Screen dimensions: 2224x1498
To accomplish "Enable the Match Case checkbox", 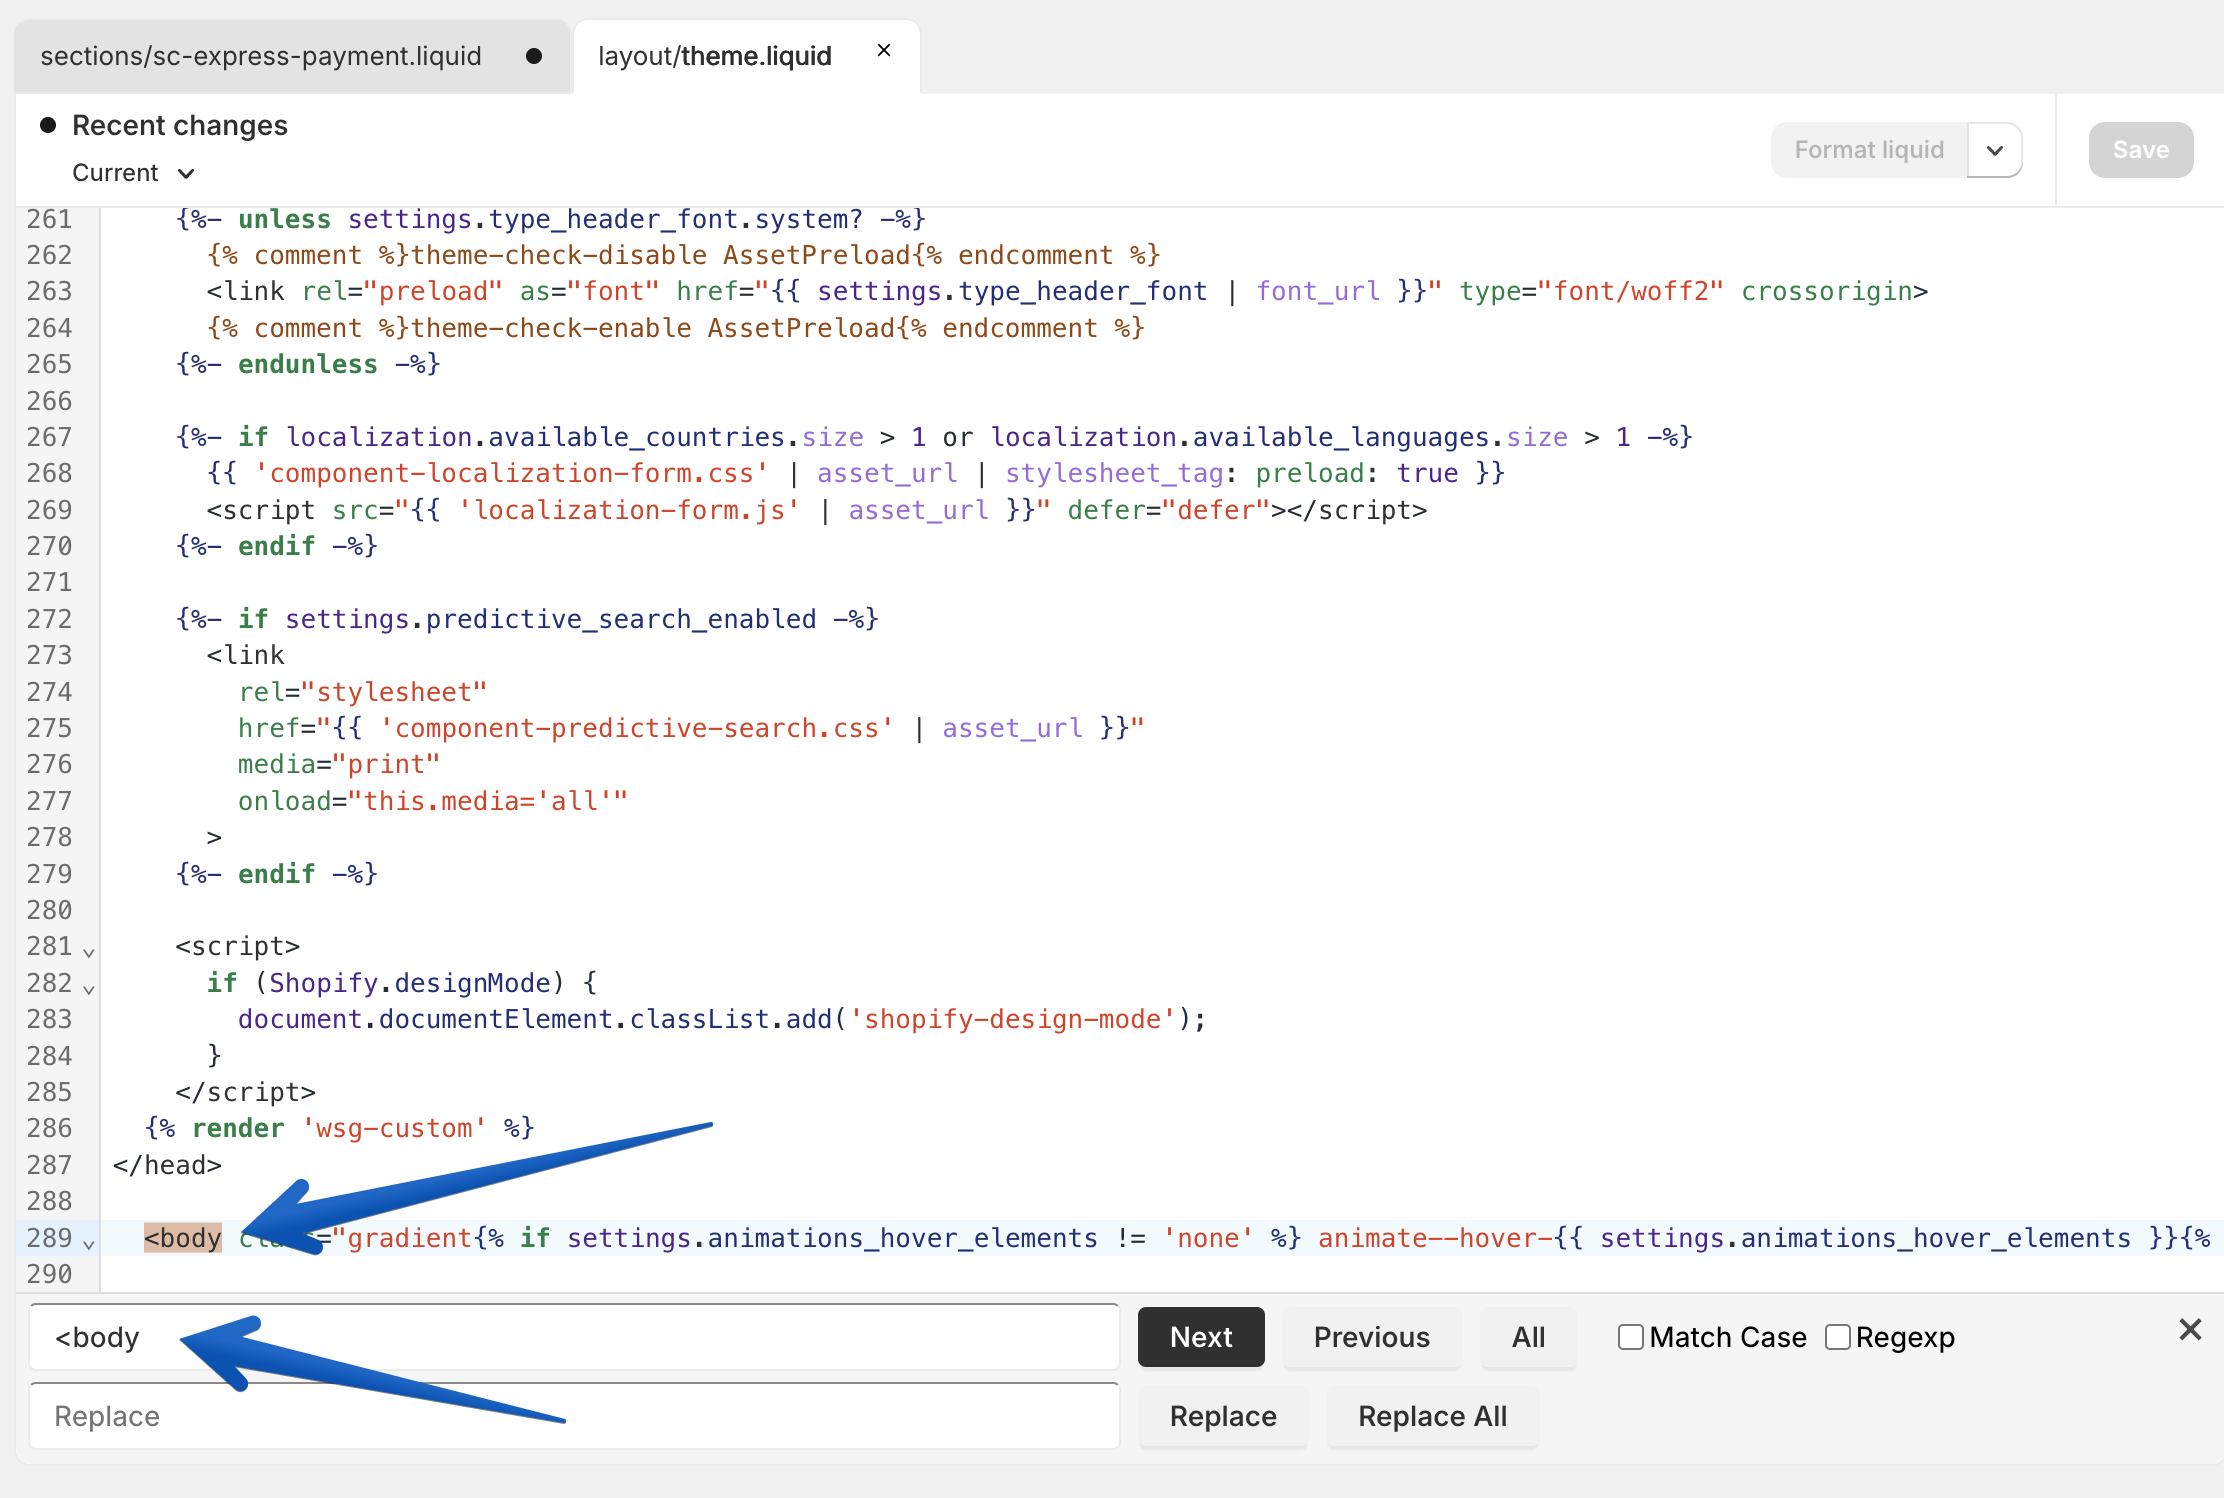I will (1631, 1337).
